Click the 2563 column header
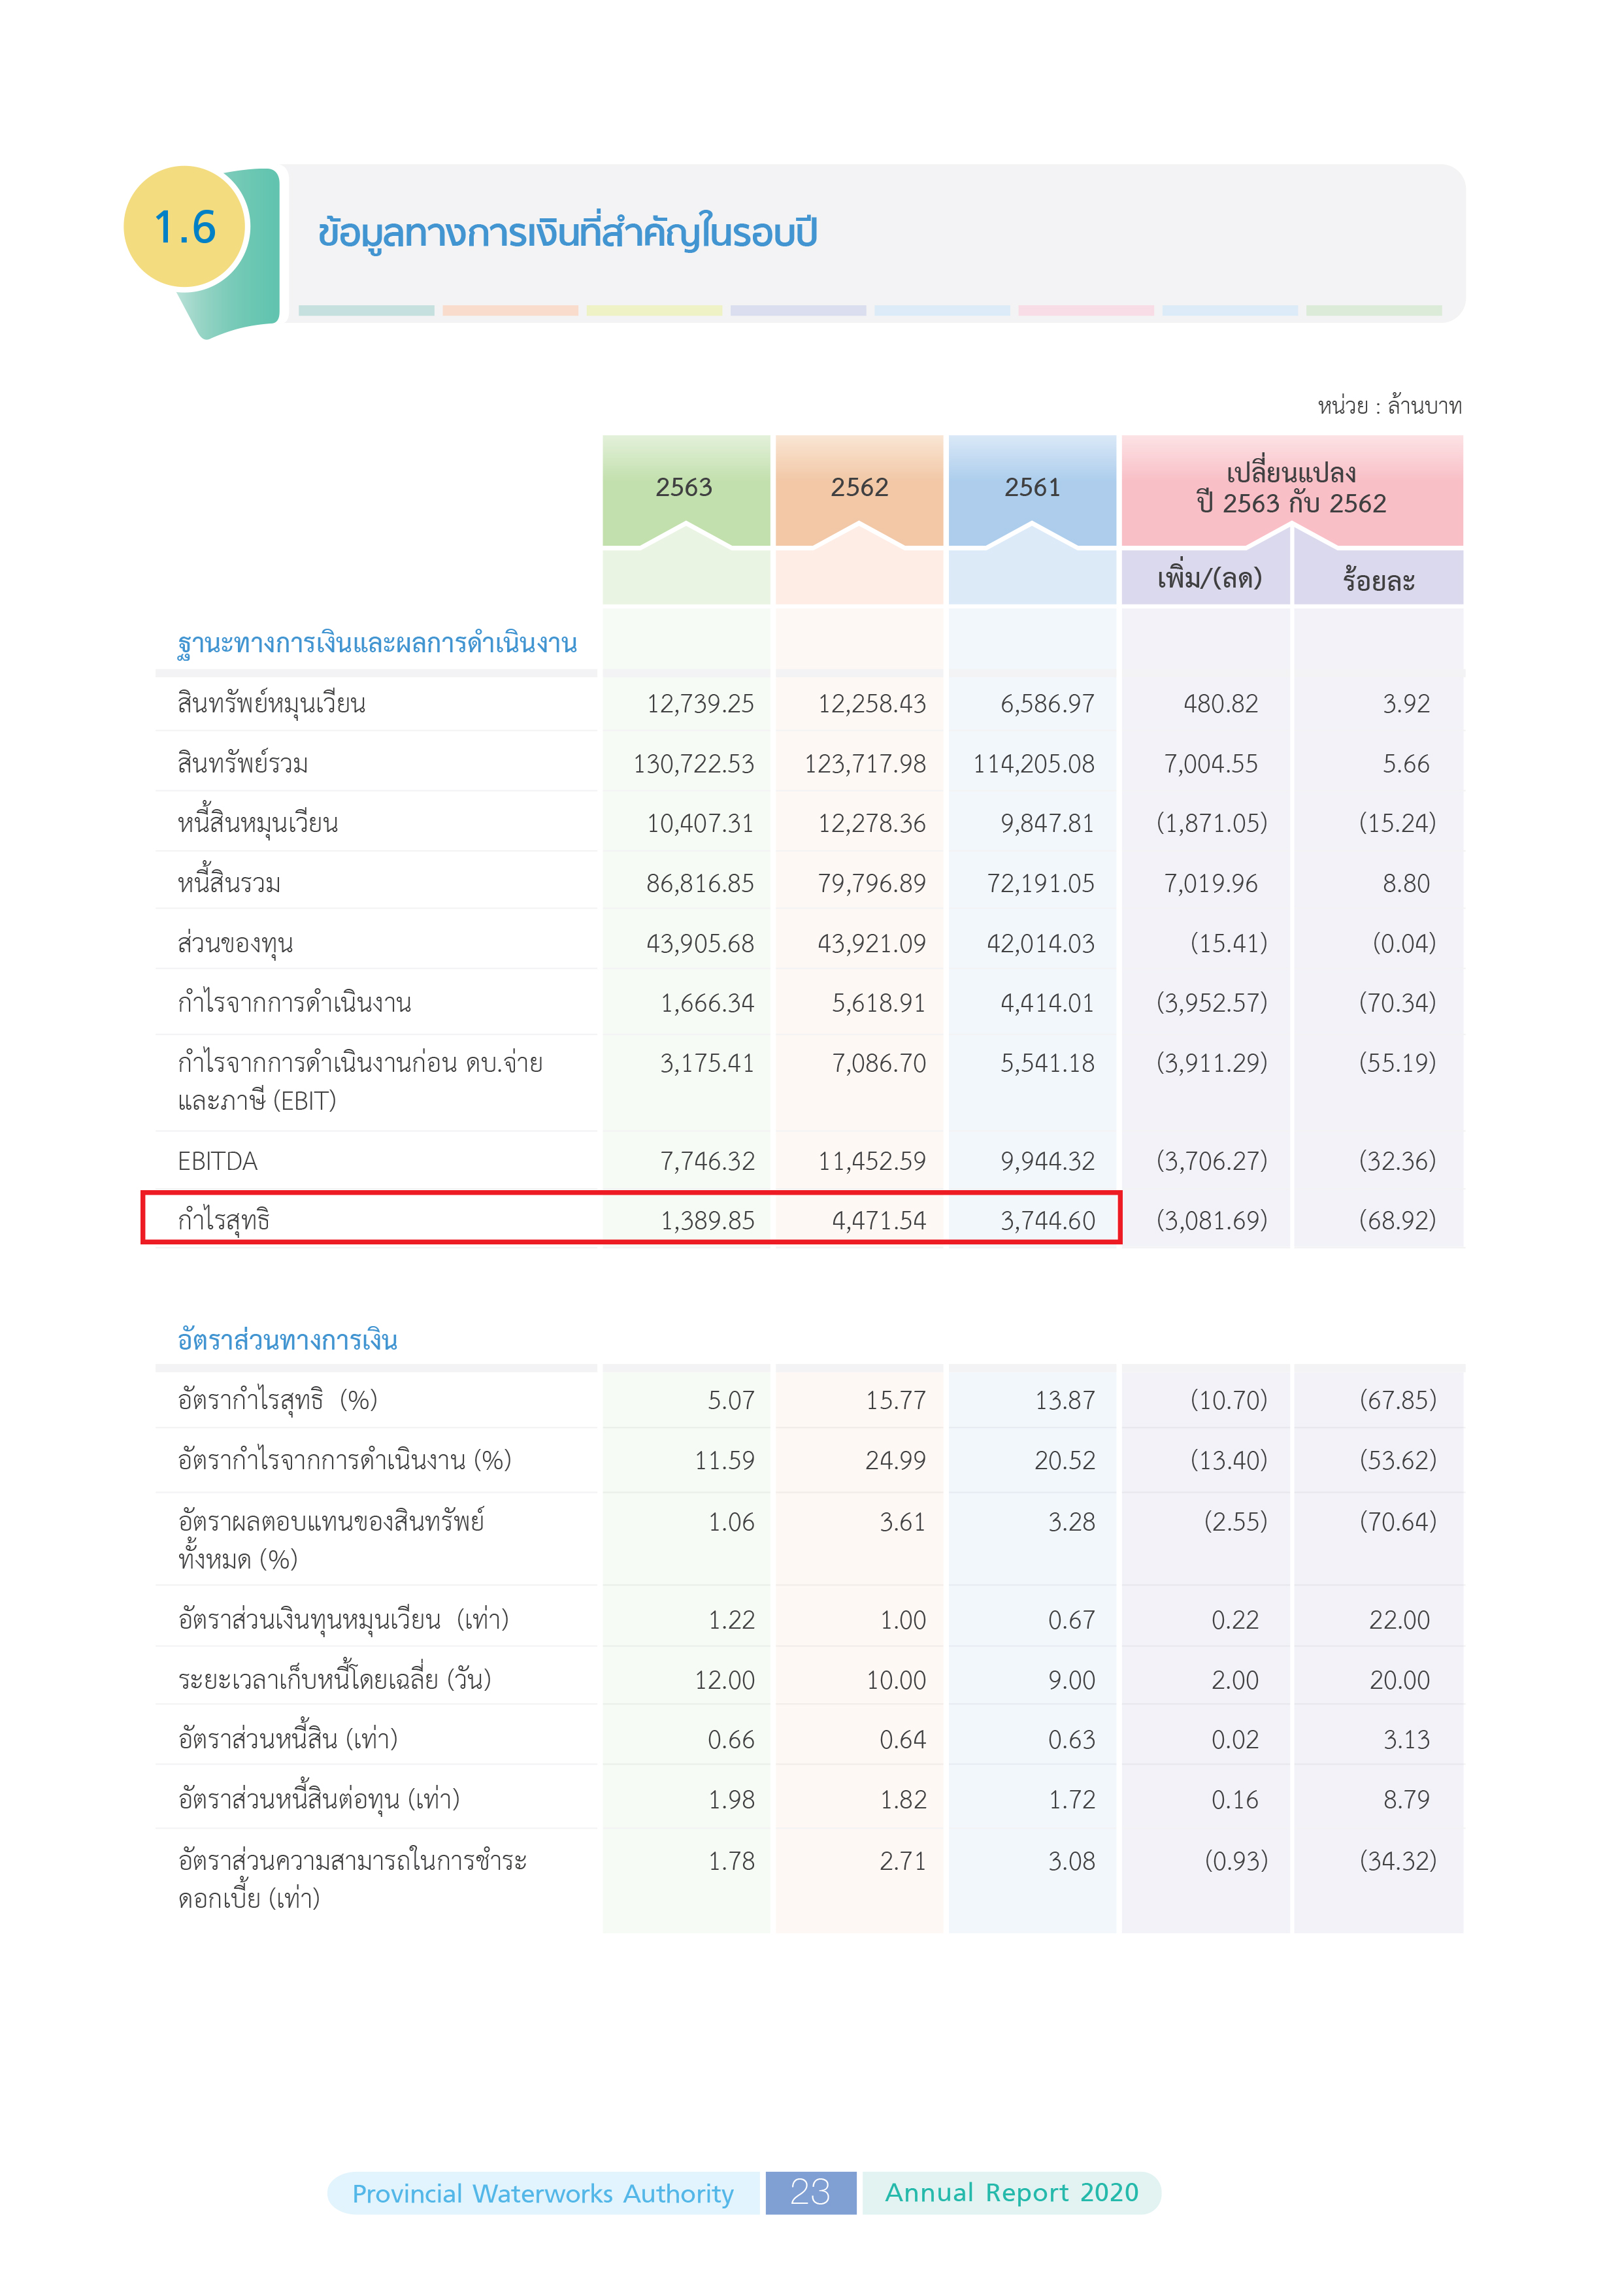 [x=684, y=488]
